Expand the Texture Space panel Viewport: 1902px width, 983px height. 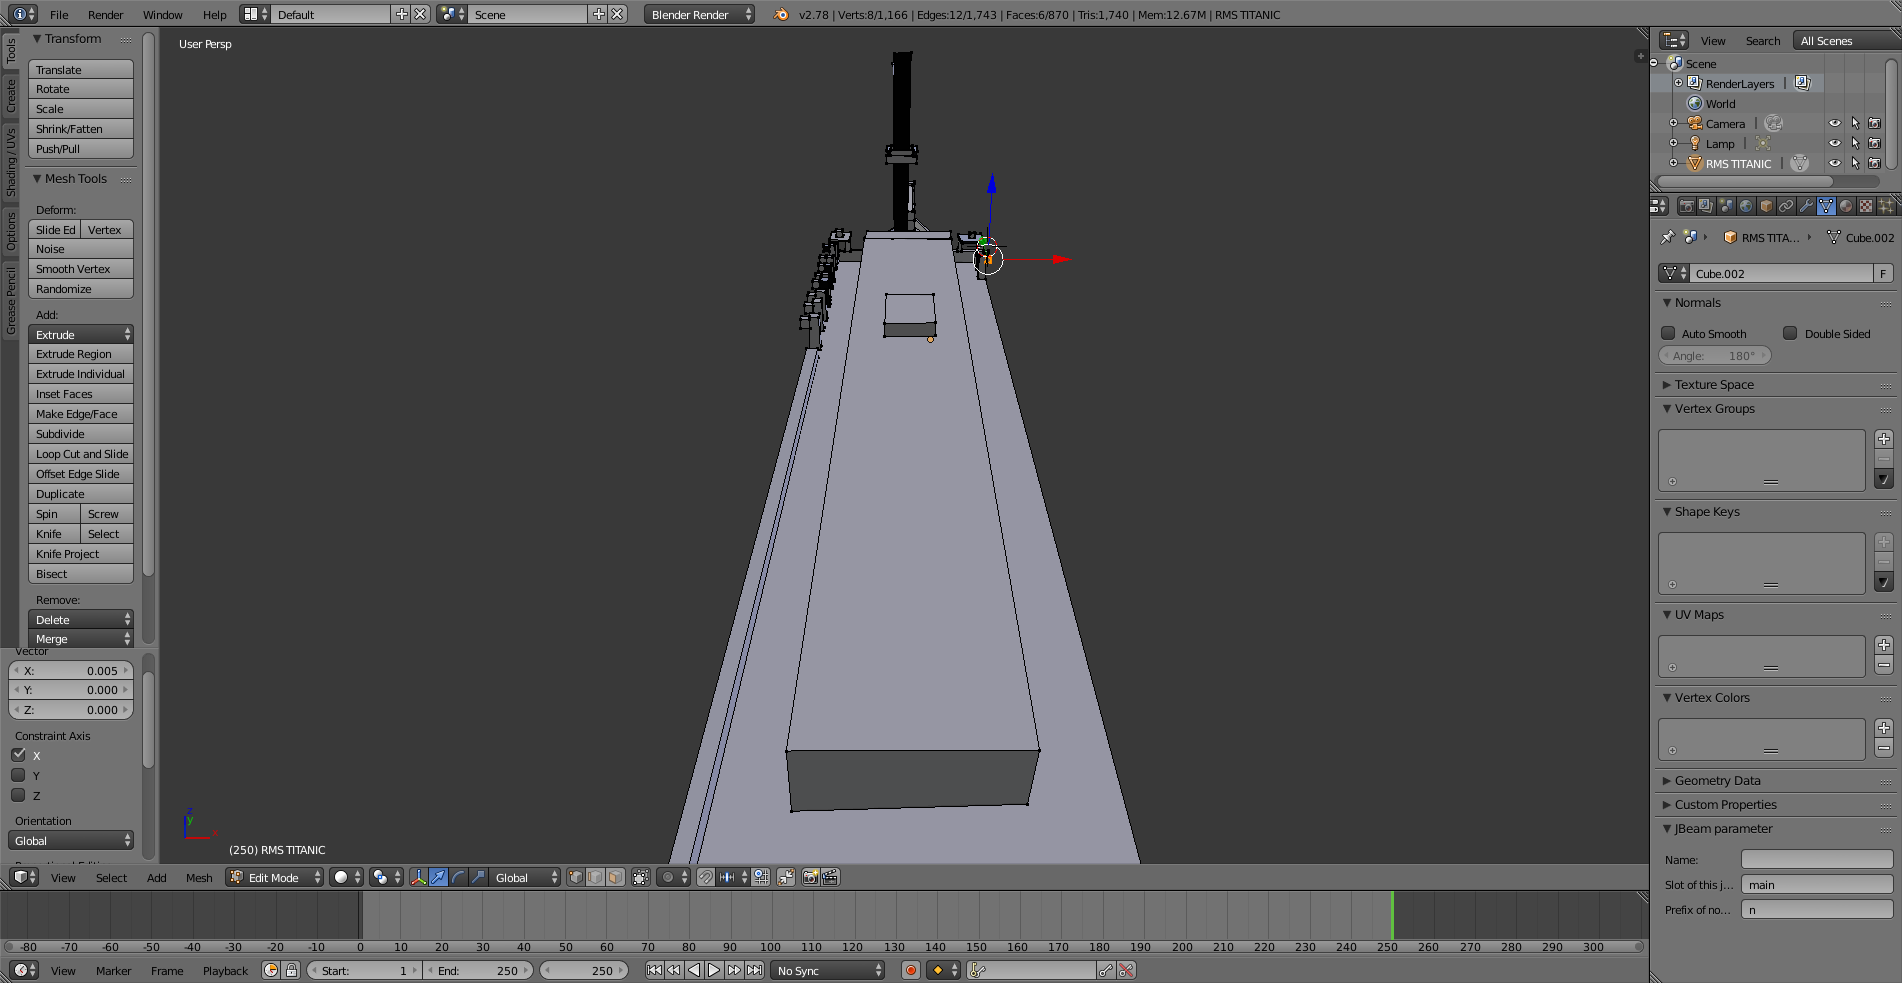(1714, 385)
